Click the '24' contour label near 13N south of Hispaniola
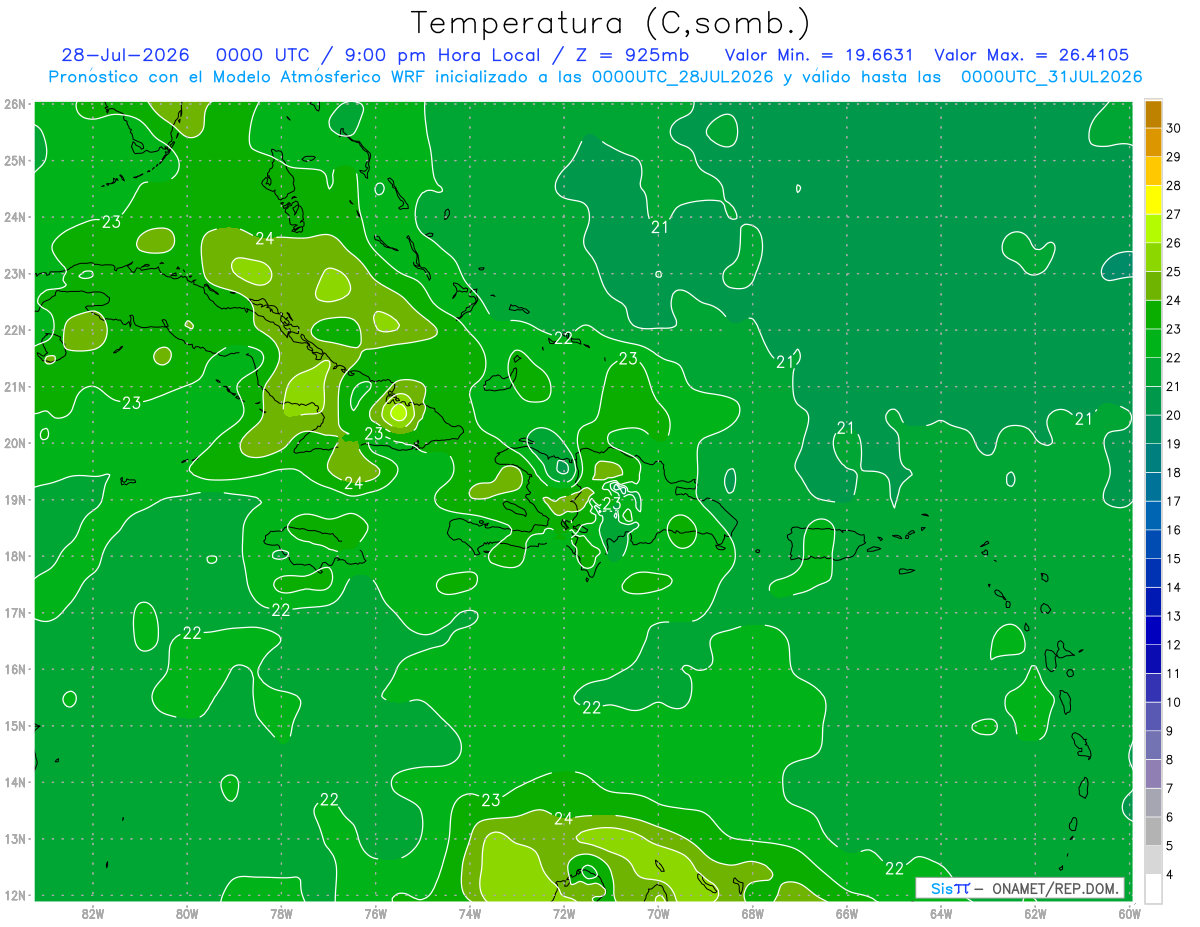This screenshot has width=1200, height=927. tap(563, 819)
